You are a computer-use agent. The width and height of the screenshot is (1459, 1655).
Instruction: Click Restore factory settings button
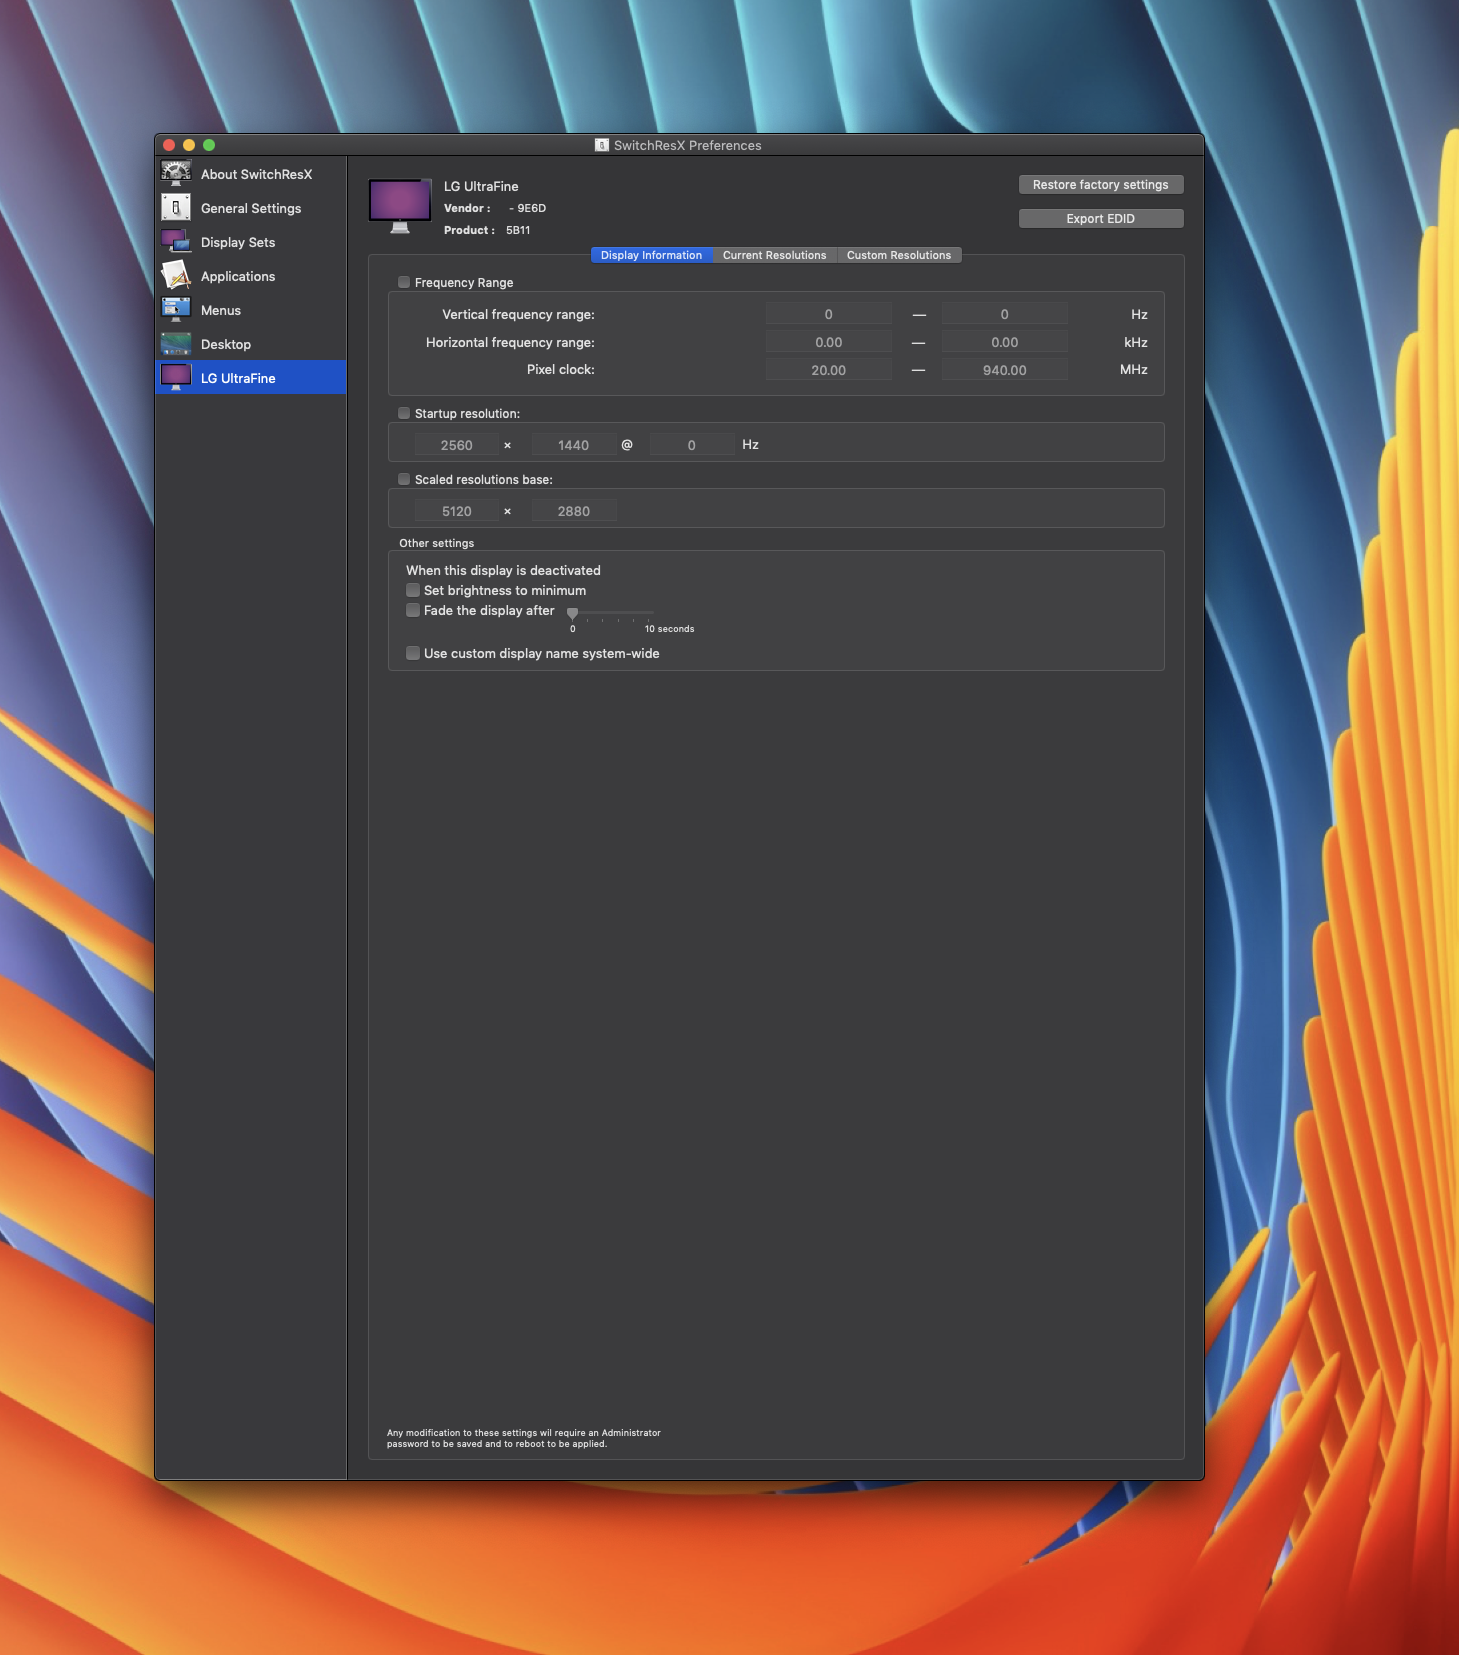click(x=1100, y=185)
